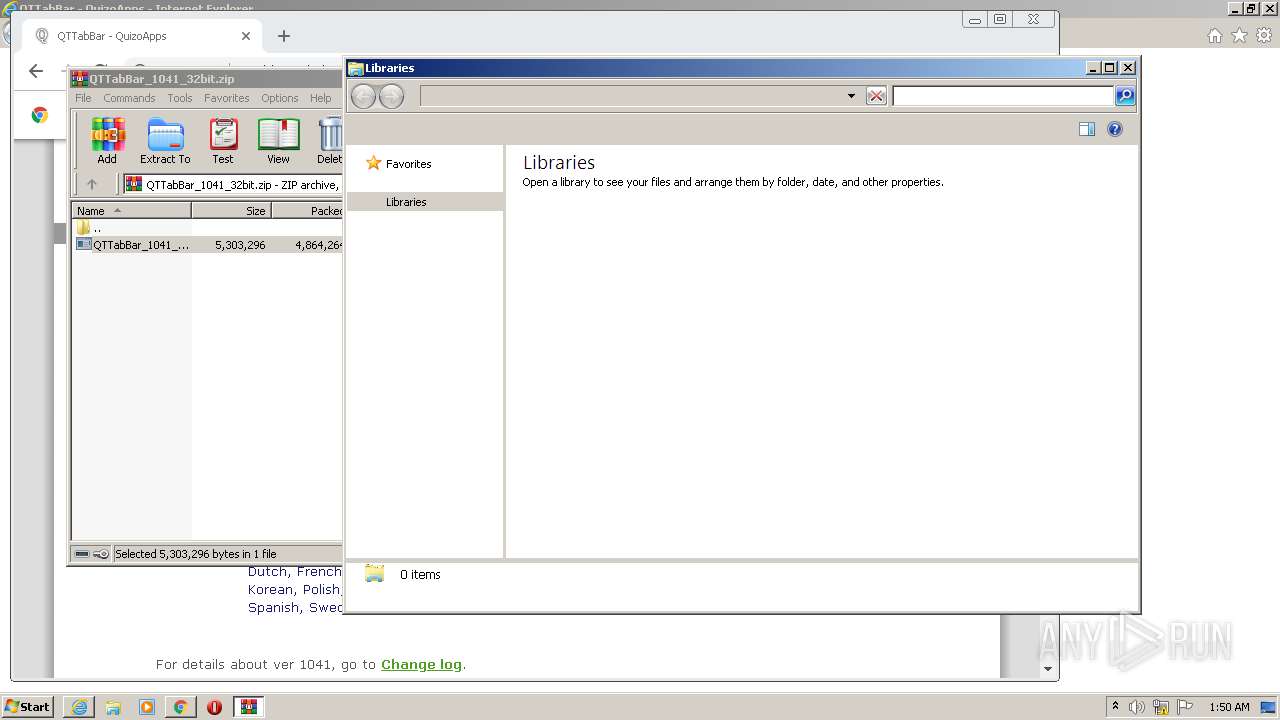The height and width of the screenshot is (720, 1280).
Task: Click the Test archive icon in WinRAR
Action: [223, 141]
